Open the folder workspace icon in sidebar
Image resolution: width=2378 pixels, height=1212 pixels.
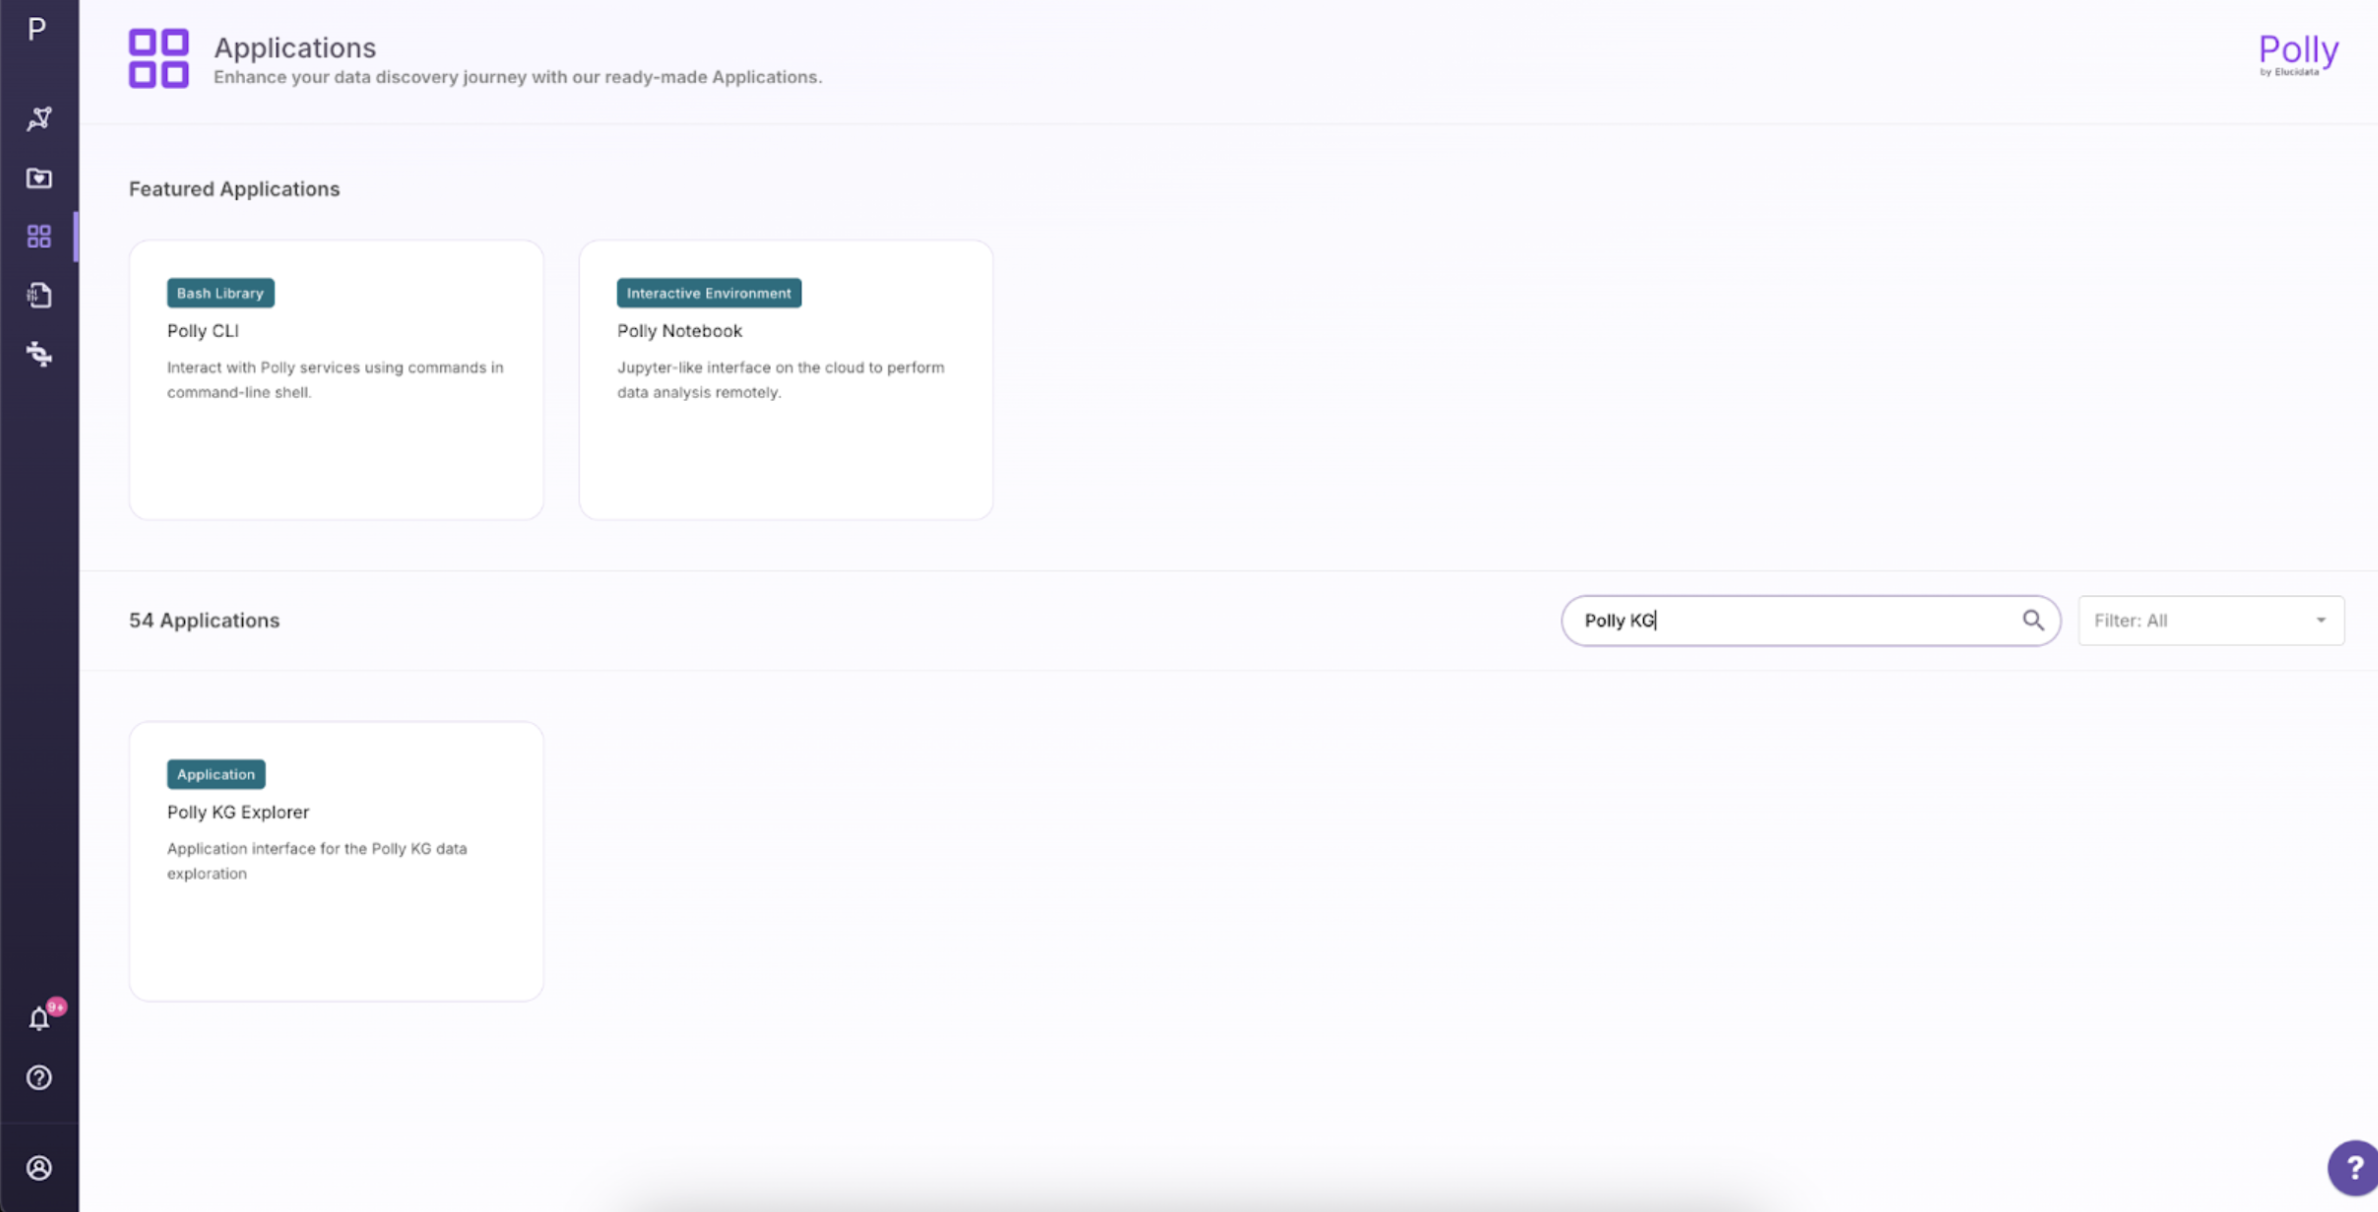click(x=39, y=178)
